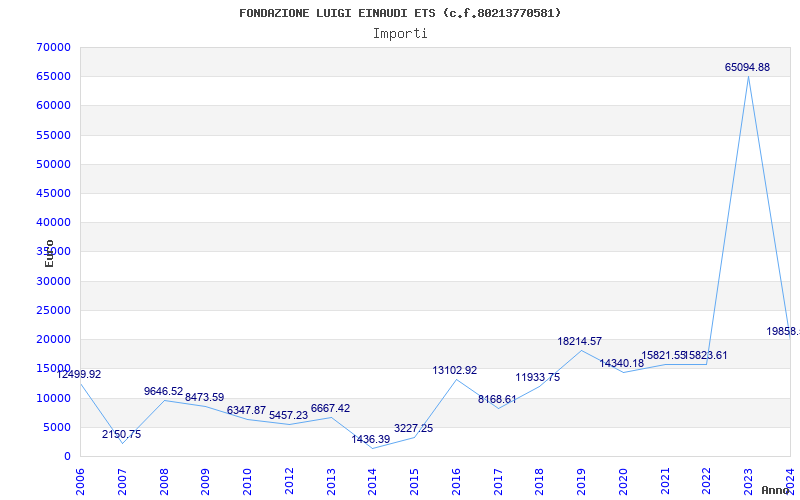
Task: Click the 6667.42 data label
Action: coord(331,409)
